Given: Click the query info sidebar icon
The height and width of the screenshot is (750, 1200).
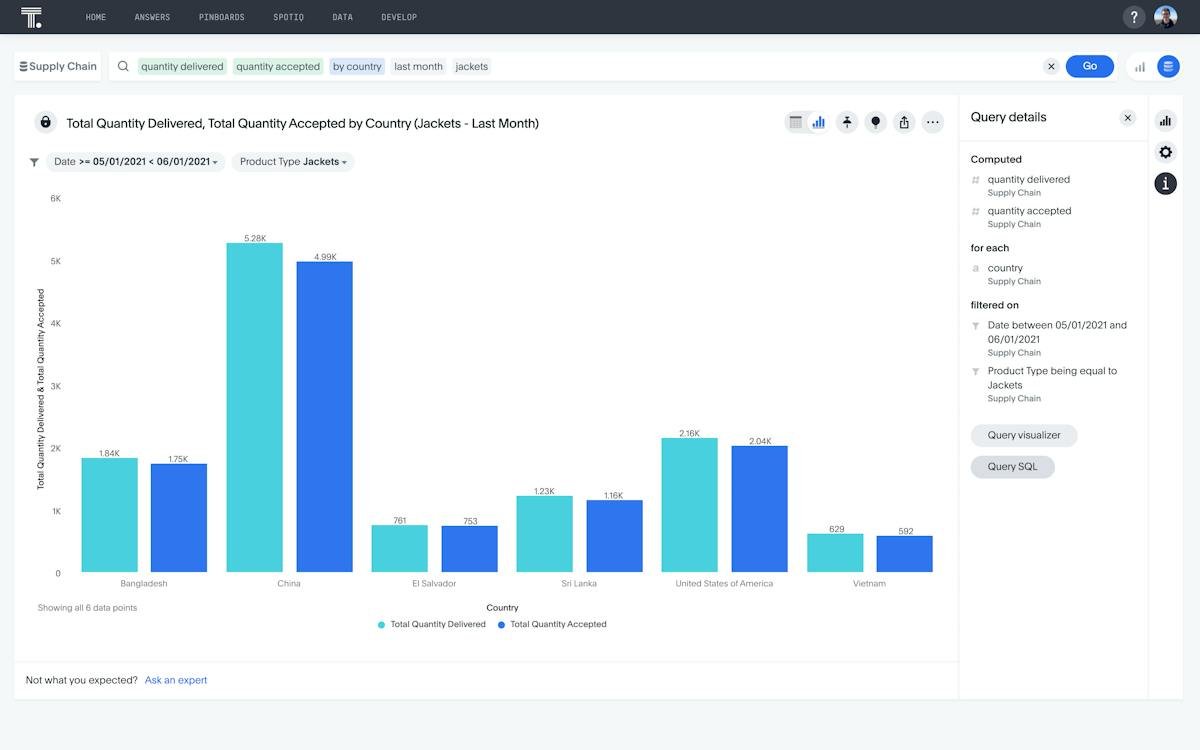Looking at the screenshot, I should tap(1165, 183).
